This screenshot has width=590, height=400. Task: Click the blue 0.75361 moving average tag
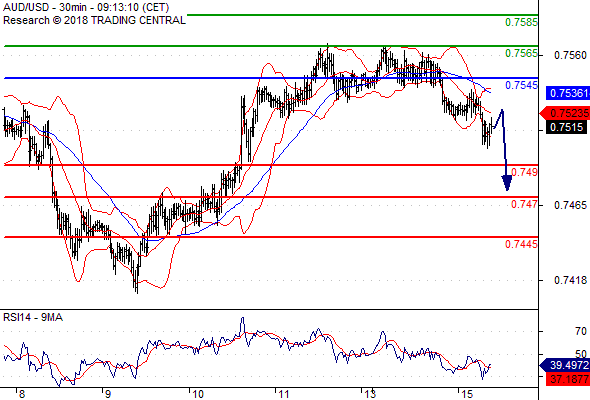568,93
